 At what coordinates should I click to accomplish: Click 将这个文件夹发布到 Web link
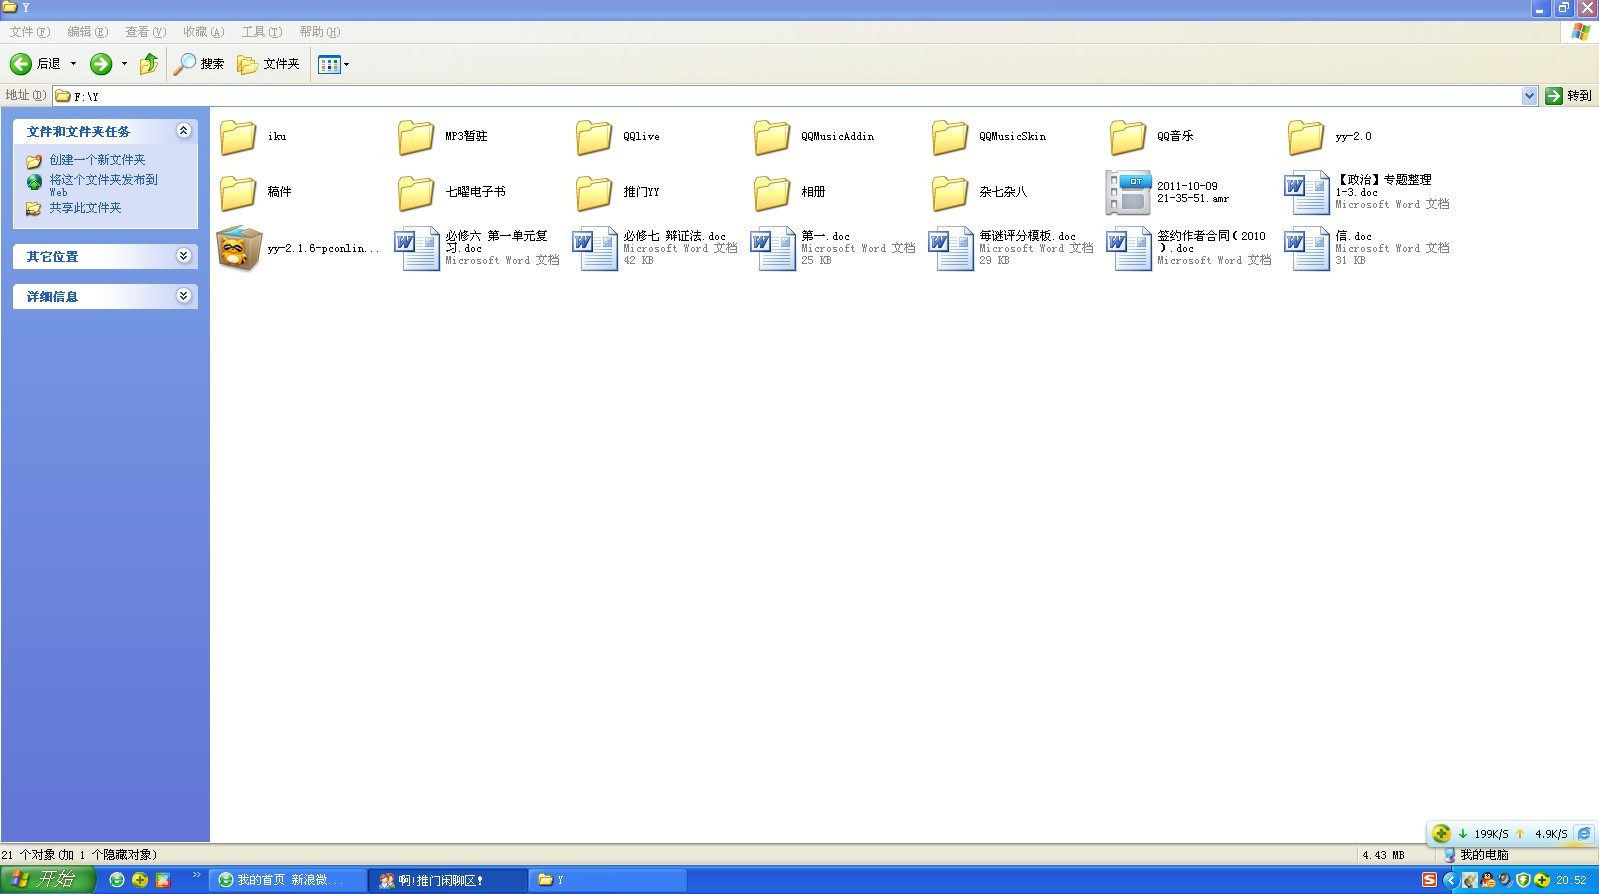point(103,185)
